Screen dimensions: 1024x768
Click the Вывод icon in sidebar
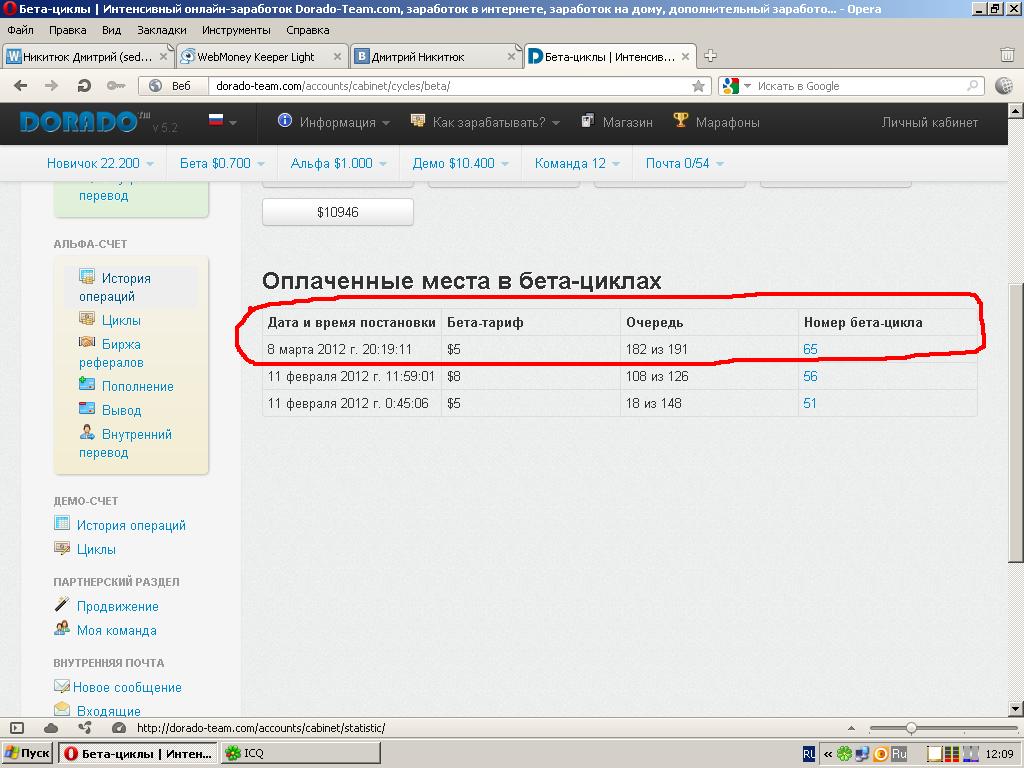85,410
